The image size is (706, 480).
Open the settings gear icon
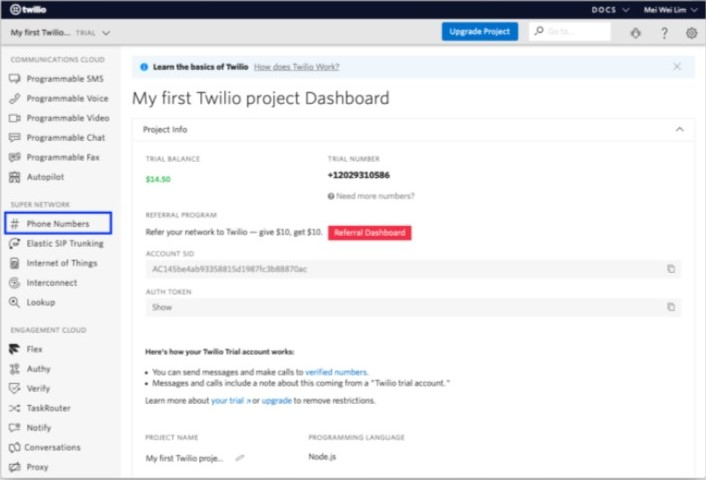(692, 33)
